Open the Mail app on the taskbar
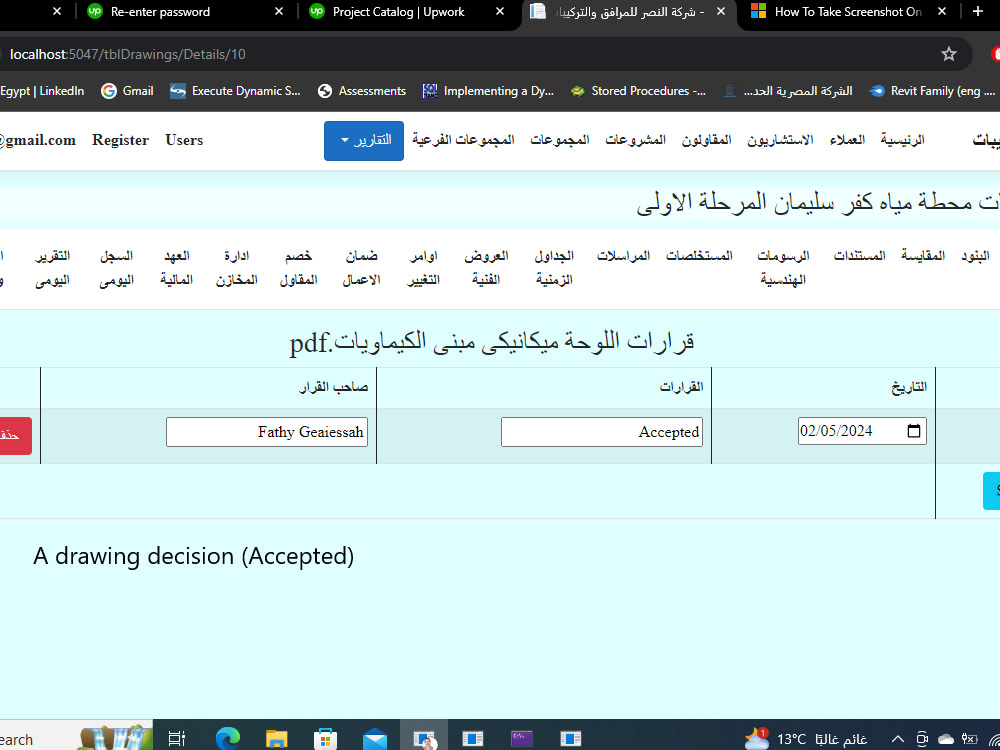 [x=375, y=740]
